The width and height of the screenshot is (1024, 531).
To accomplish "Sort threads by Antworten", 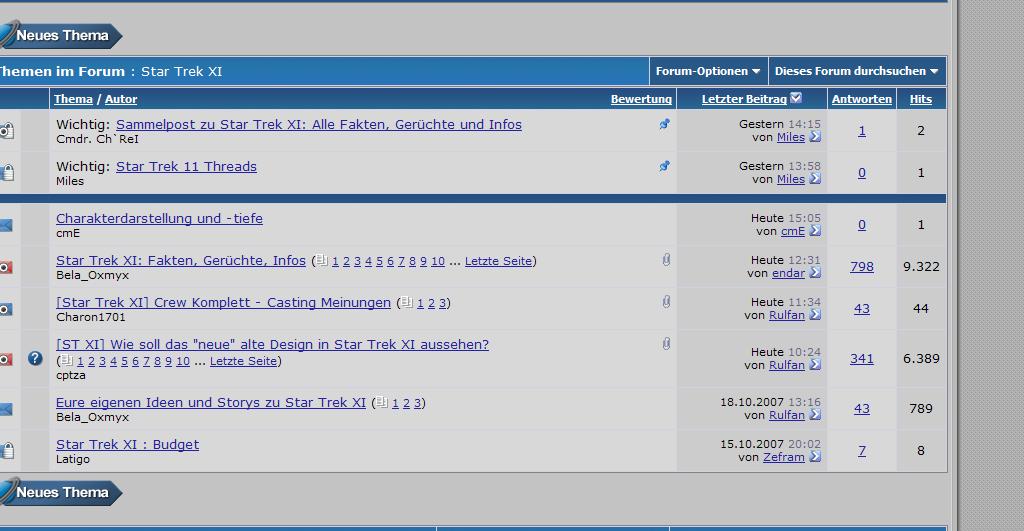I will click(x=861, y=99).
